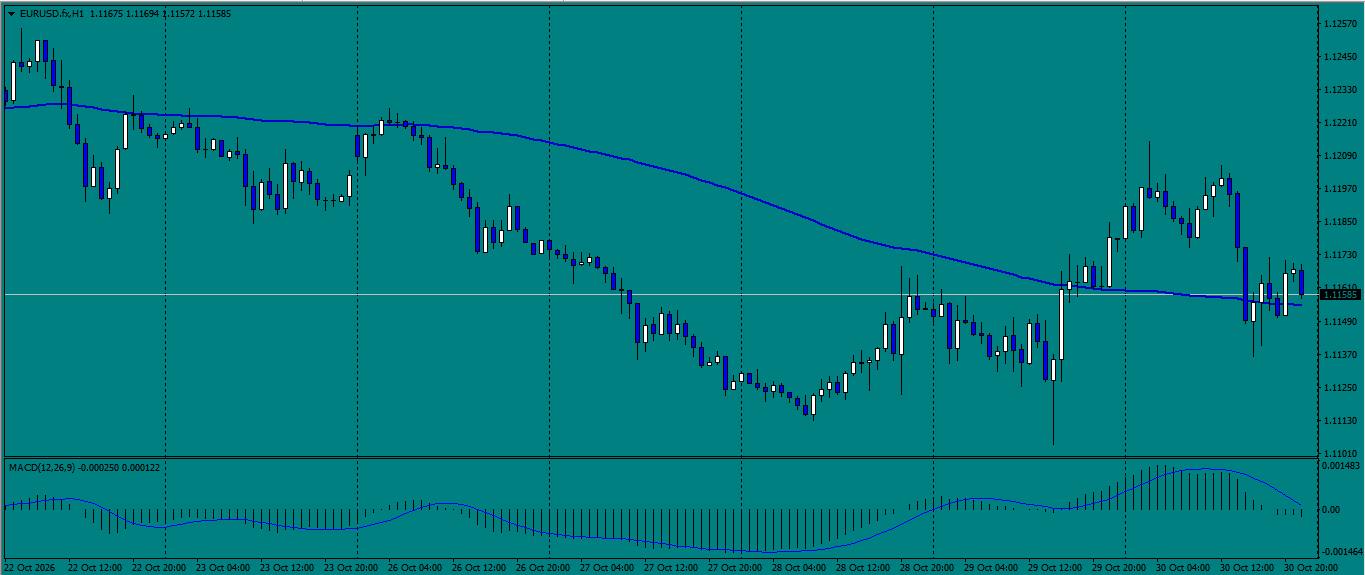Click the 28 Oct 20:00 time label
This screenshot has width=1365, height=575.
927,567
